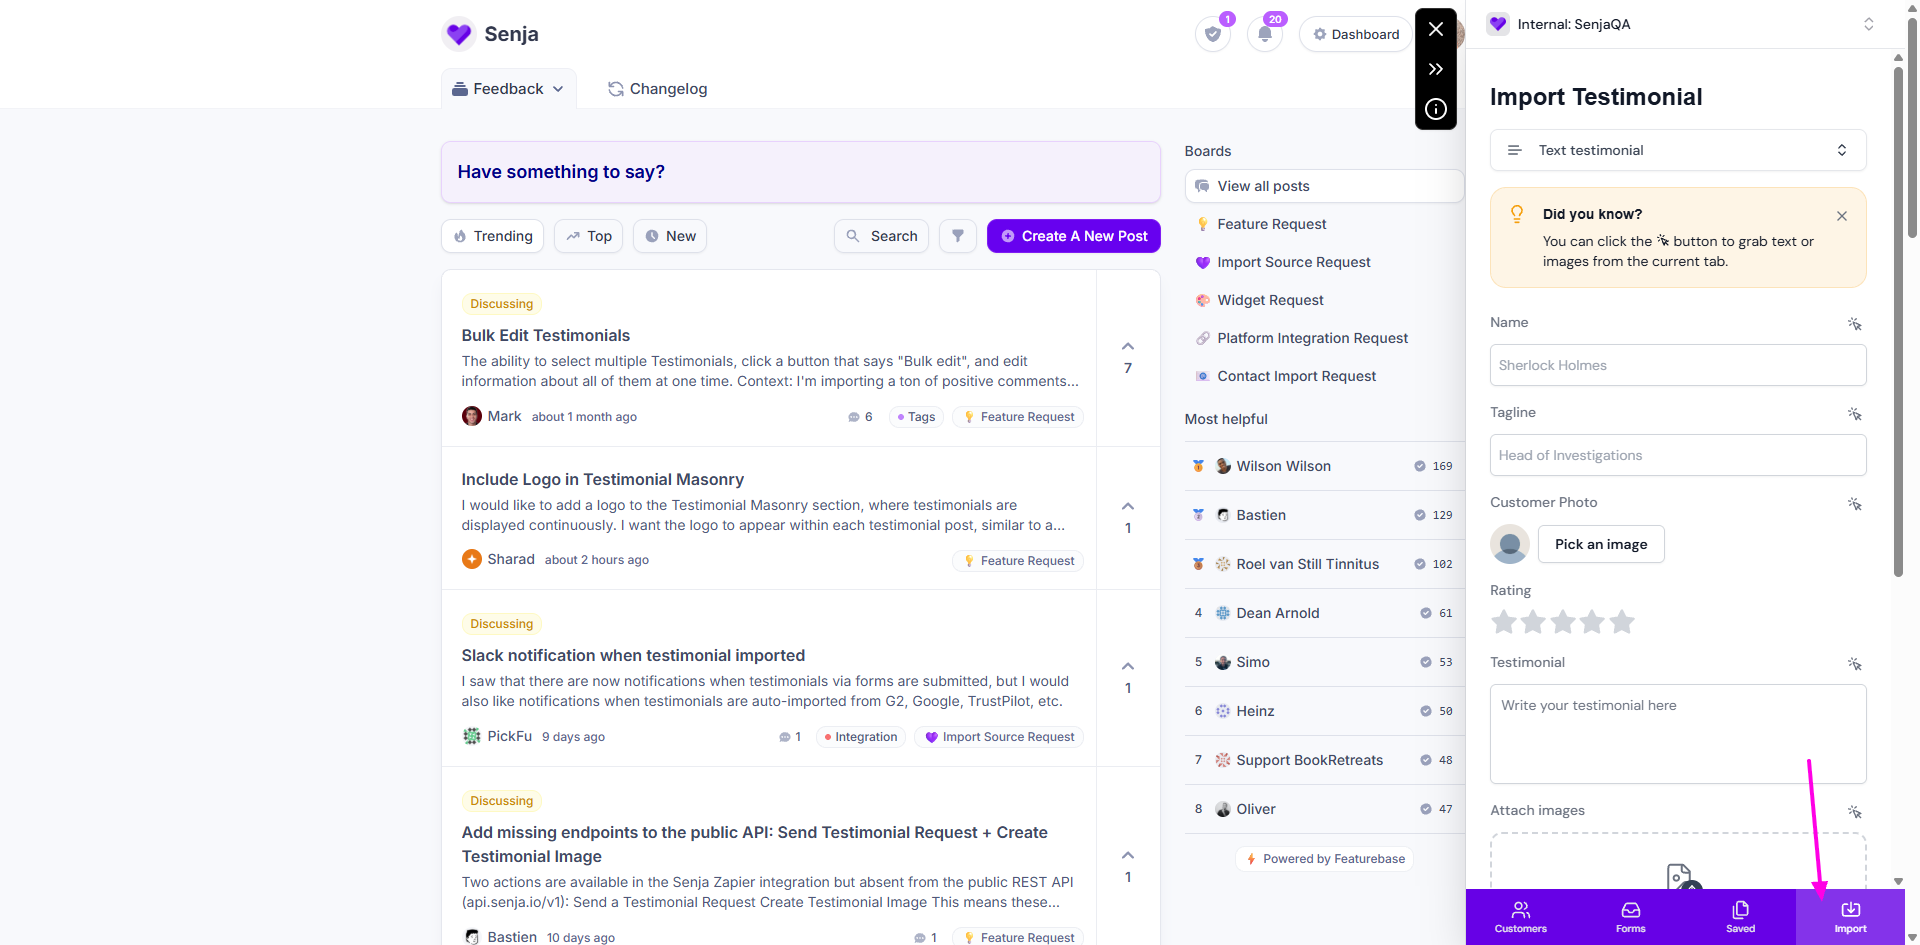This screenshot has height=945, width=1920.
Task: Expand the Feedback dropdown menu
Action: 508,89
